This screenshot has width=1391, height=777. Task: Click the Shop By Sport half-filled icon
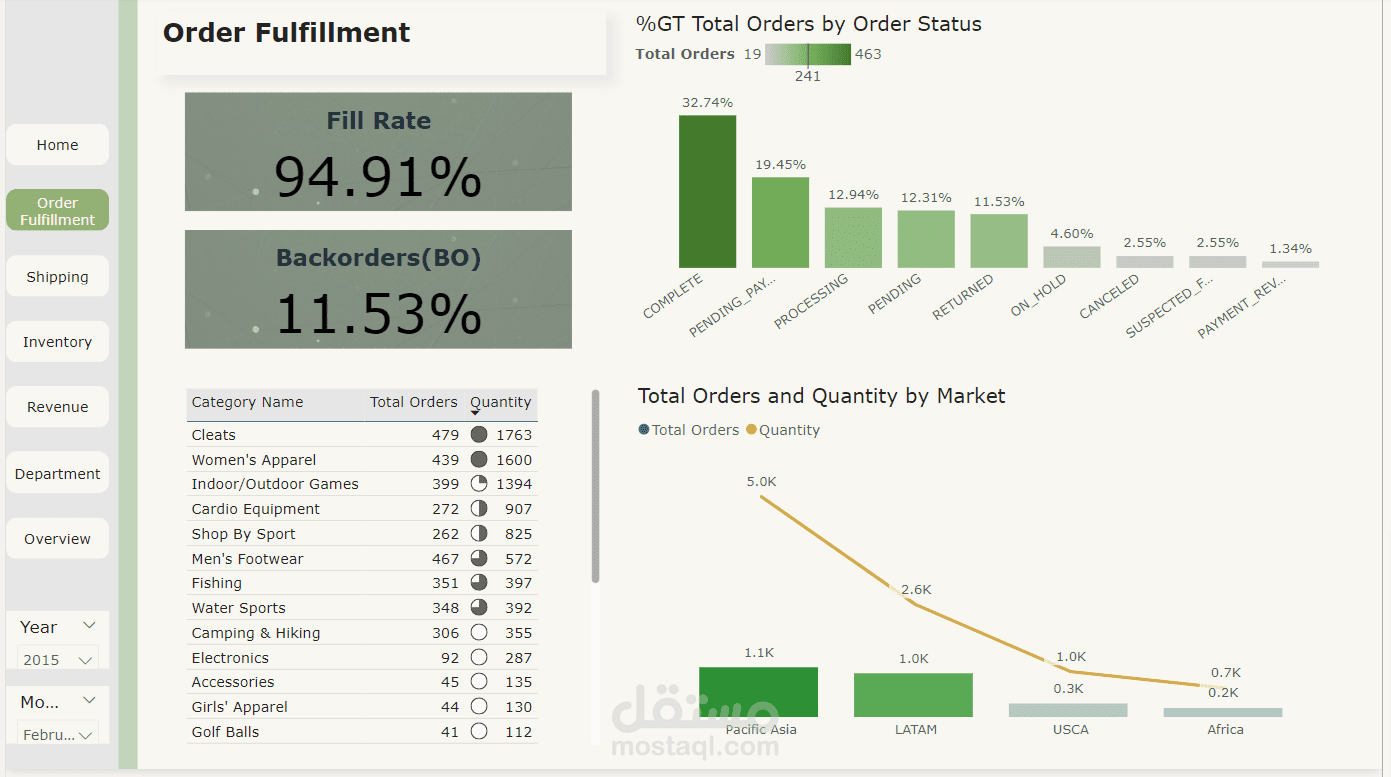click(x=479, y=534)
